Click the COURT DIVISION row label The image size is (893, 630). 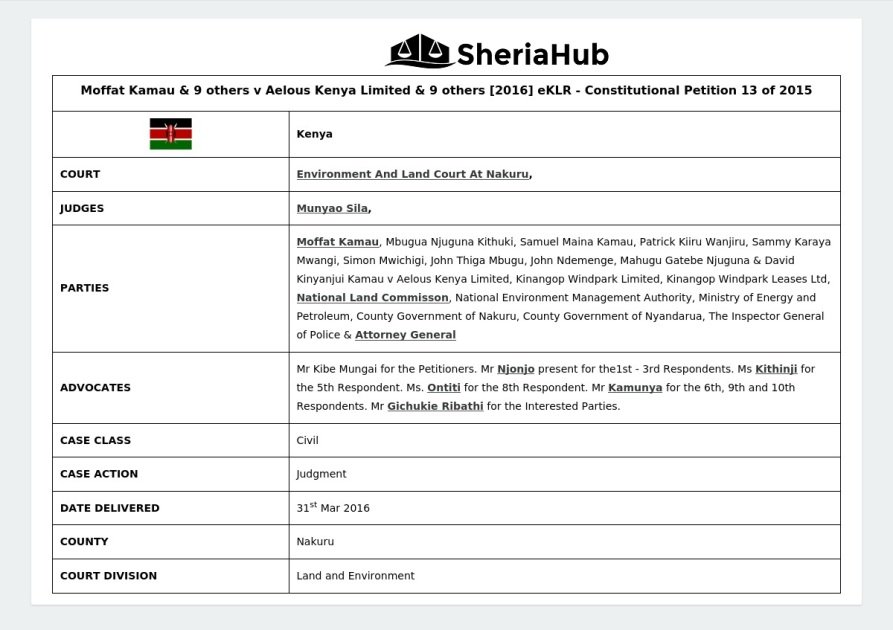pos(108,576)
